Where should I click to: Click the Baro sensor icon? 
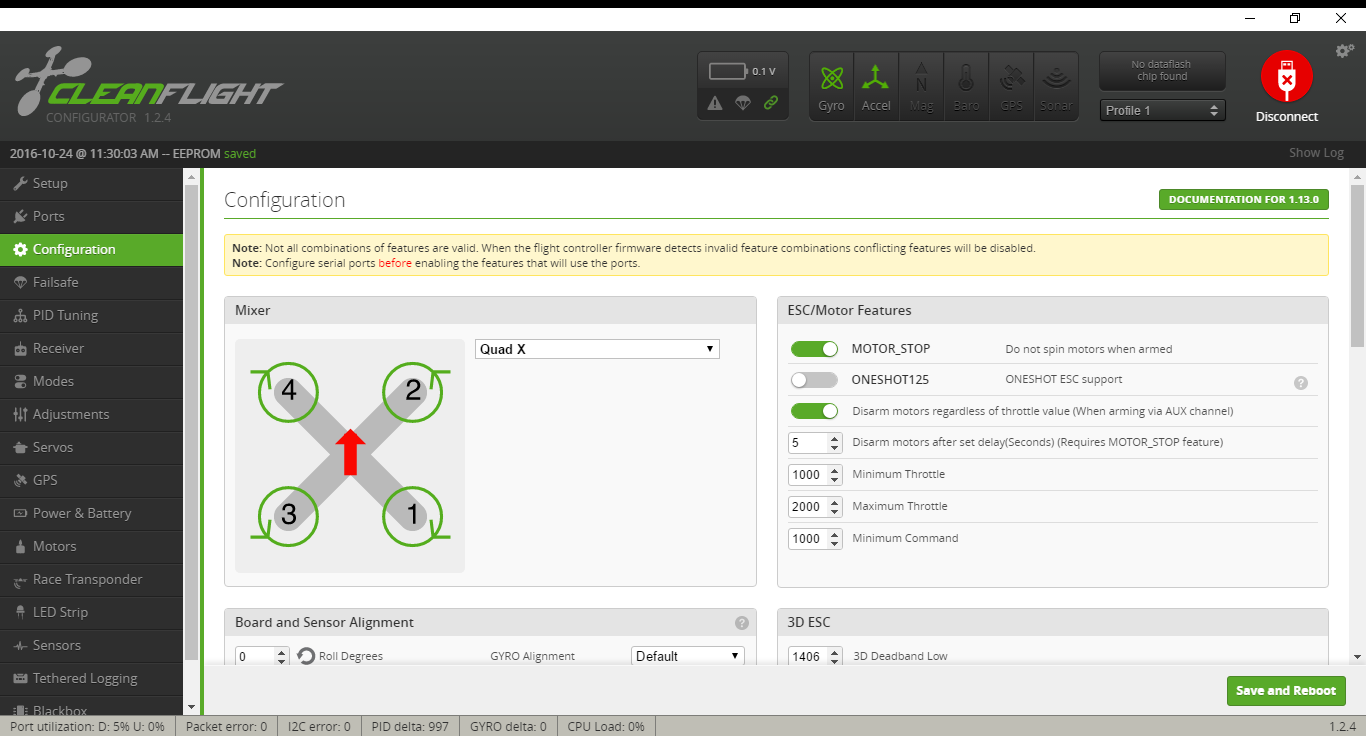point(966,86)
